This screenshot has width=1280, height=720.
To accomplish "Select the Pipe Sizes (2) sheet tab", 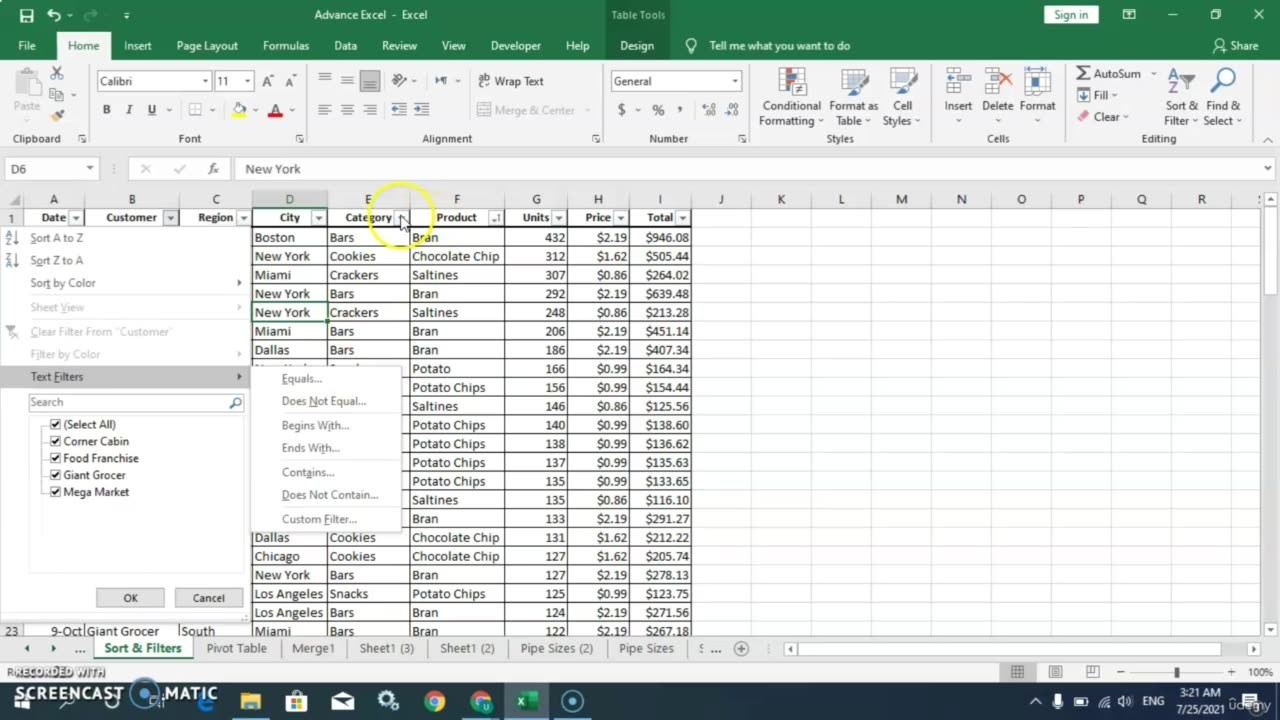I will (x=556, y=648).
